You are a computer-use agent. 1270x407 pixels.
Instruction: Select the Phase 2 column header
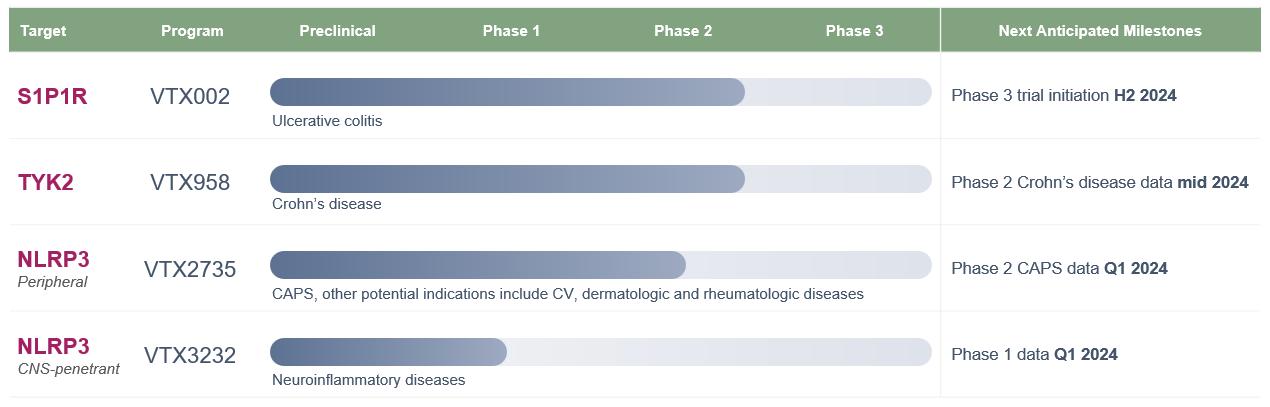point(683,31)
